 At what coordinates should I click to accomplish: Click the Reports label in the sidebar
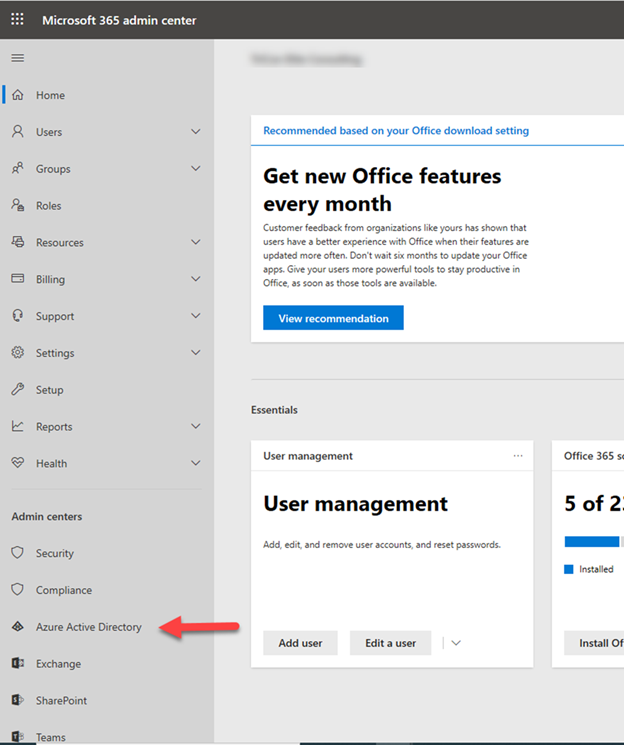coord(54,427)
